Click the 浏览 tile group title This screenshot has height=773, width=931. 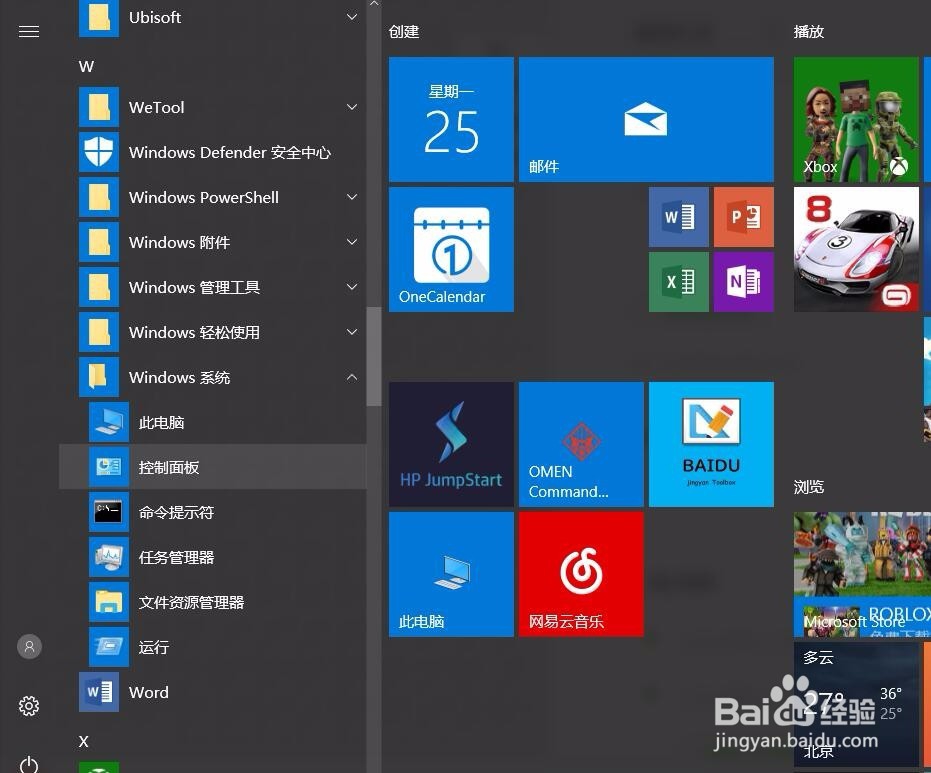tap(809, 487)
